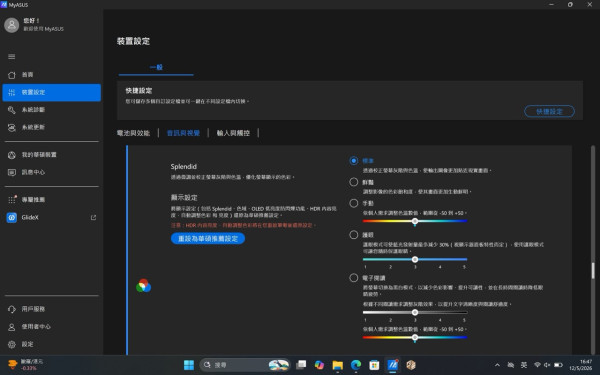Image resolution: width=600 pixels, height=375 pixels.
Task: Open 用戶服務 customer support
Action: (x=52, y=309)
